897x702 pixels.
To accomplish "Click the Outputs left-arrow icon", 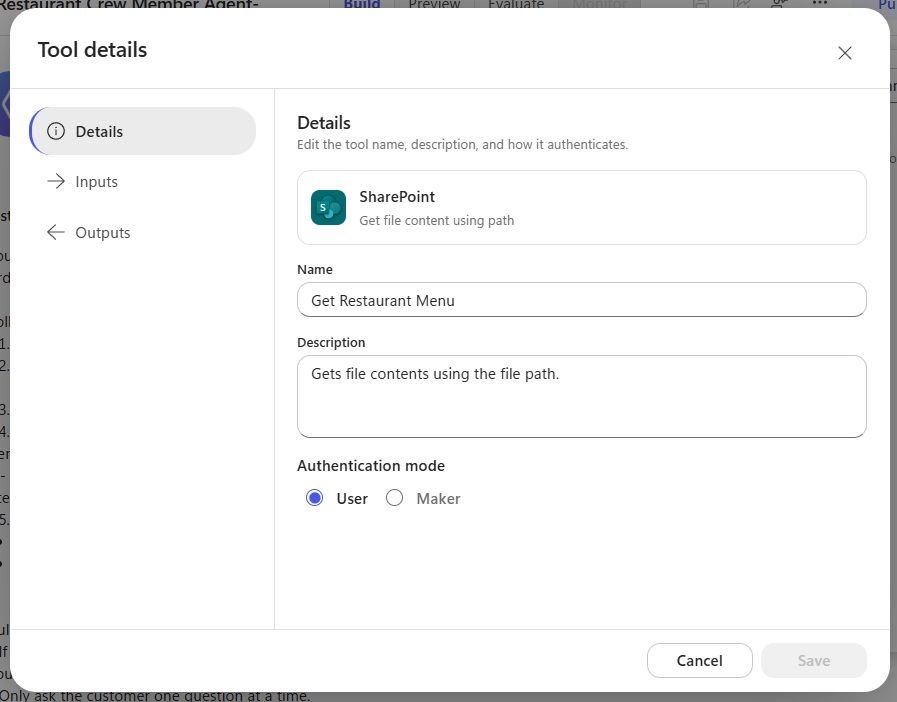I will 55,232.
